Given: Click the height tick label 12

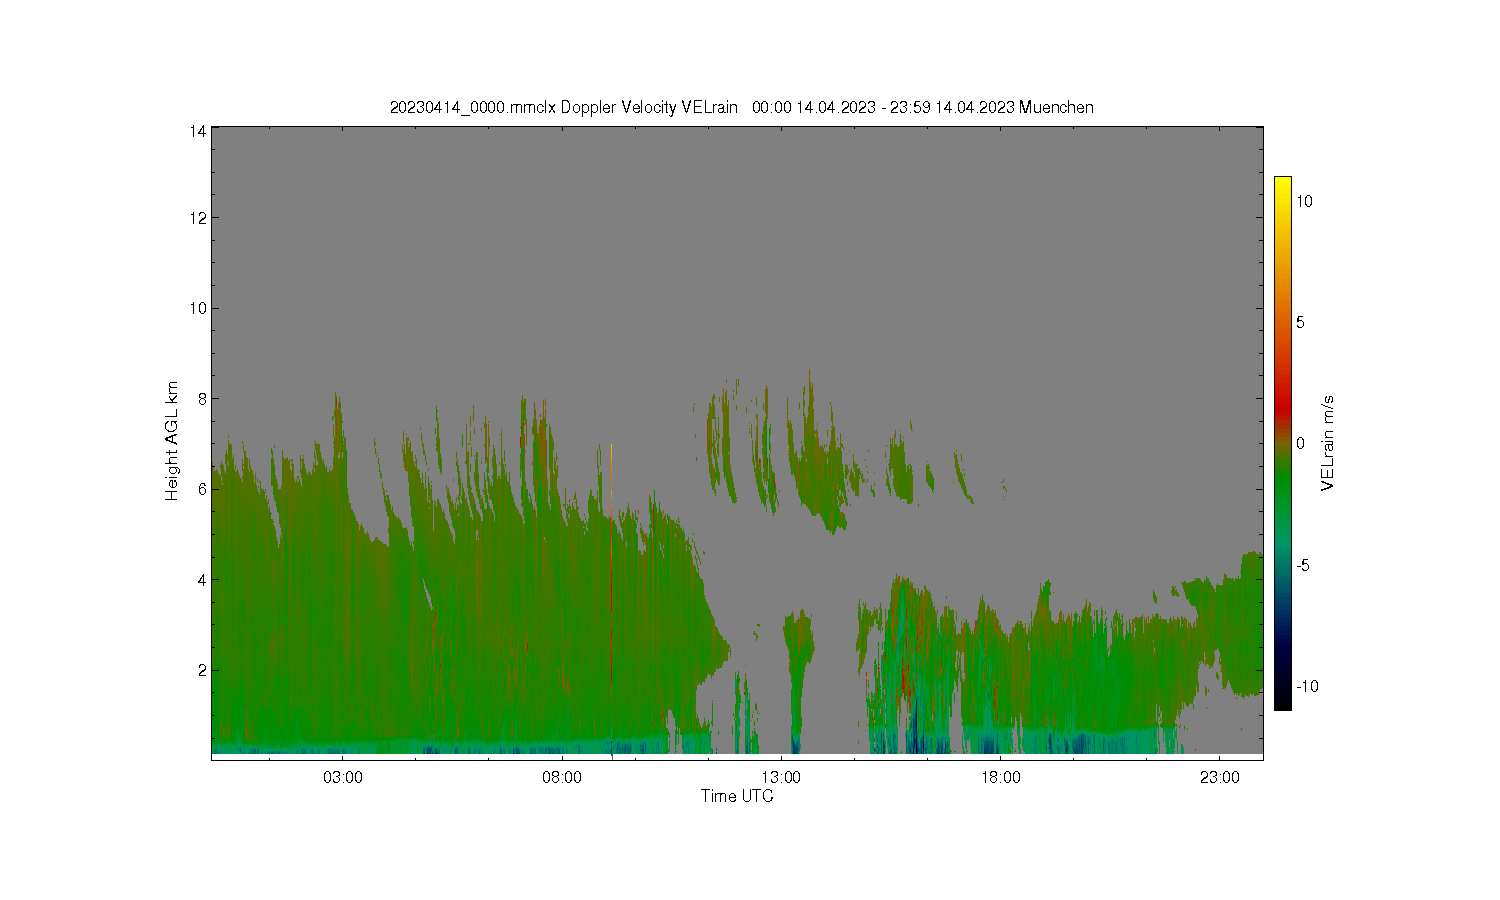Looking at the screenshot, I should pyautogui.click(x=198, y=218).
